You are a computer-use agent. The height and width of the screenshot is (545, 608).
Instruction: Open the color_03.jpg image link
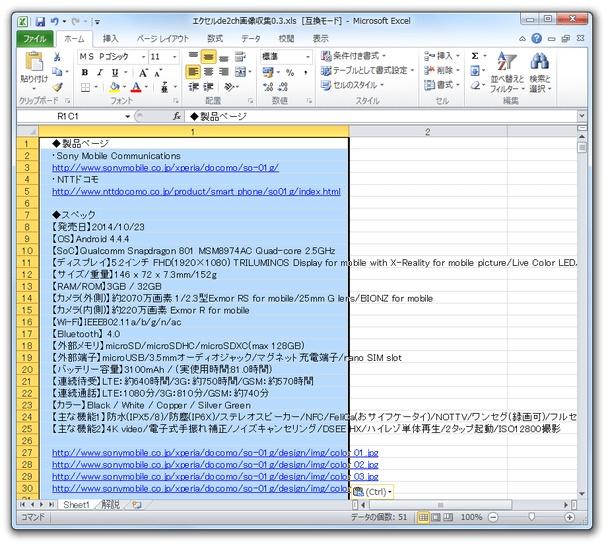point(215,476)
